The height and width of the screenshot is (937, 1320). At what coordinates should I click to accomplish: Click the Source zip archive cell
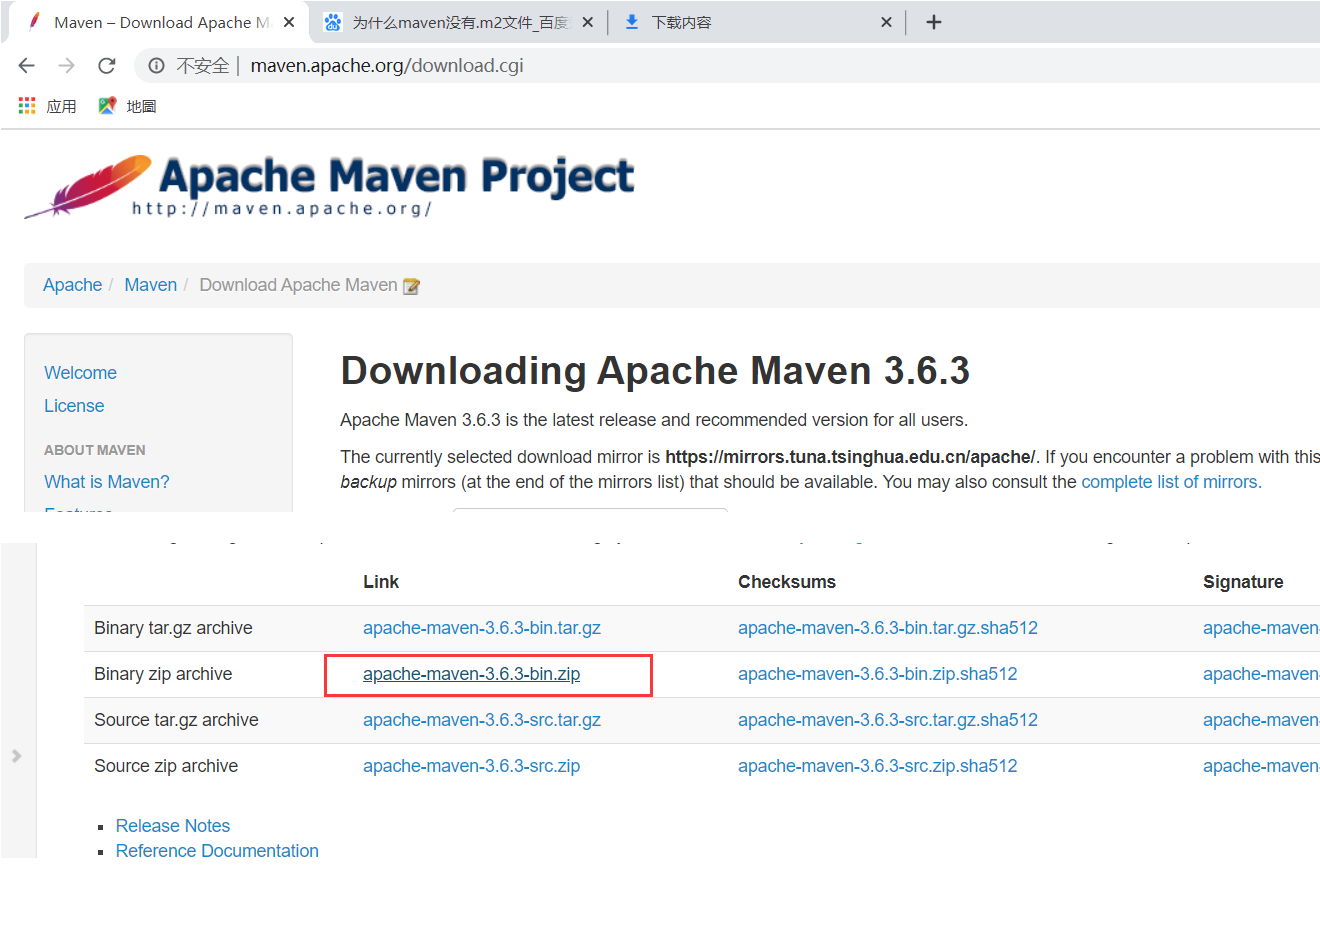pyautogui.click(x=166, y=766)
